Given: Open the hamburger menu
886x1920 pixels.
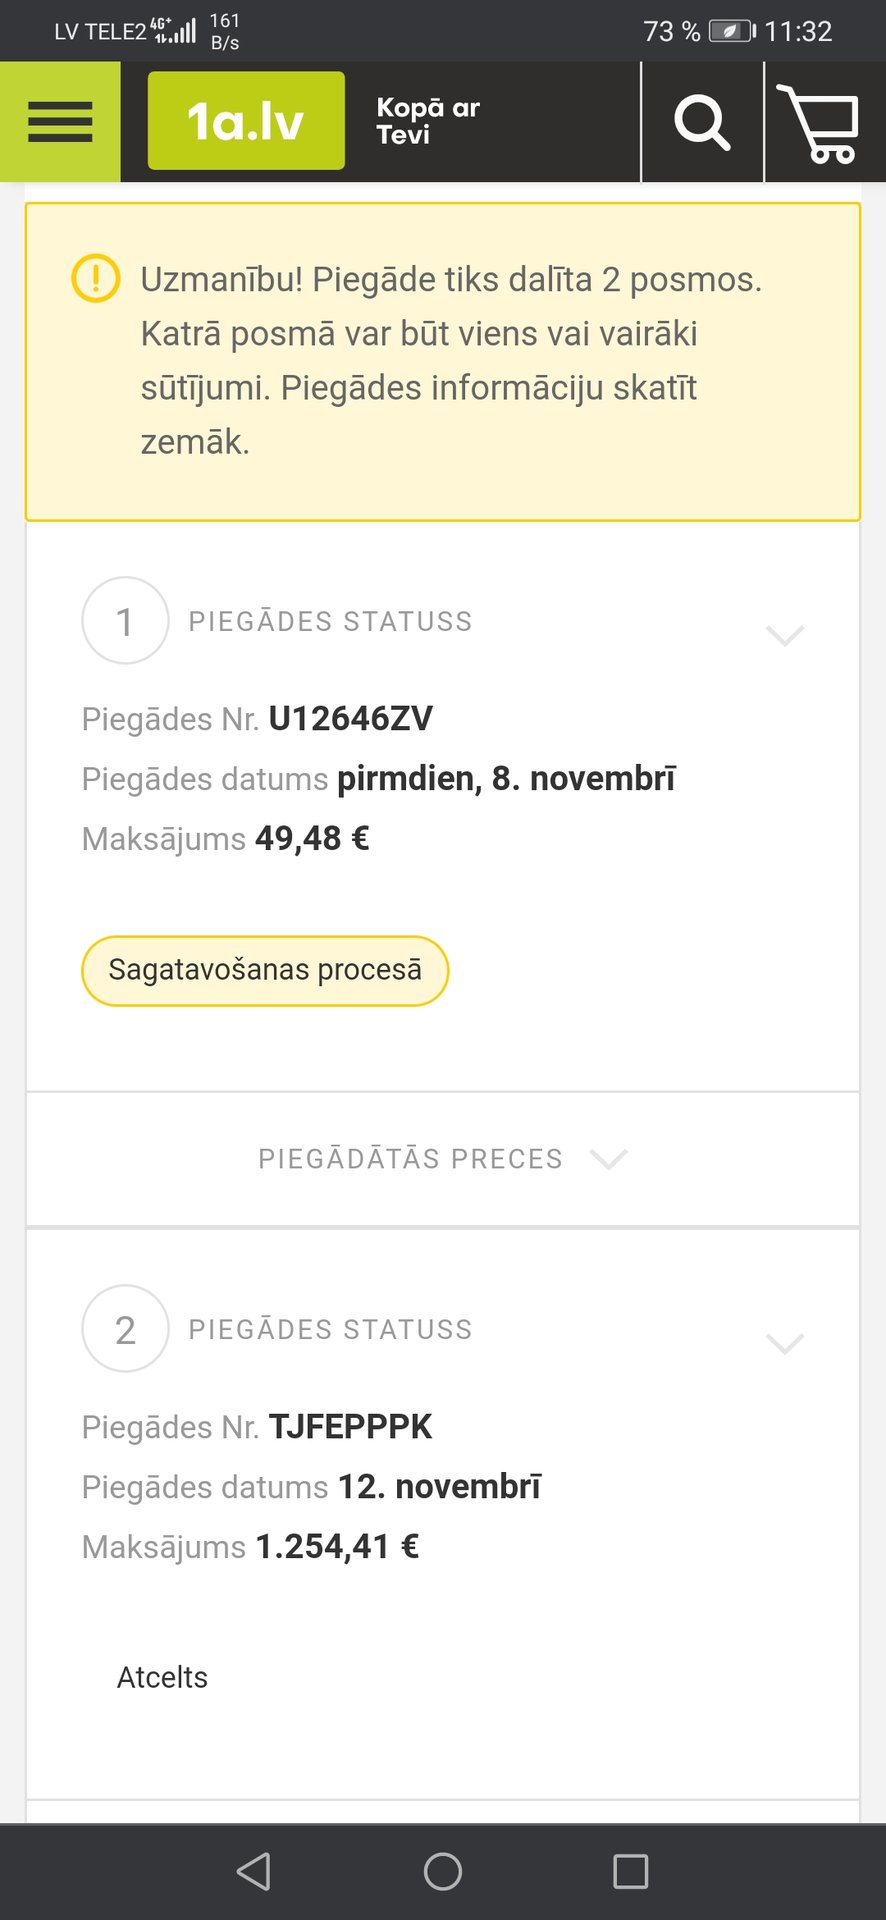Looking at the screenshot, I should pos(60,122).
